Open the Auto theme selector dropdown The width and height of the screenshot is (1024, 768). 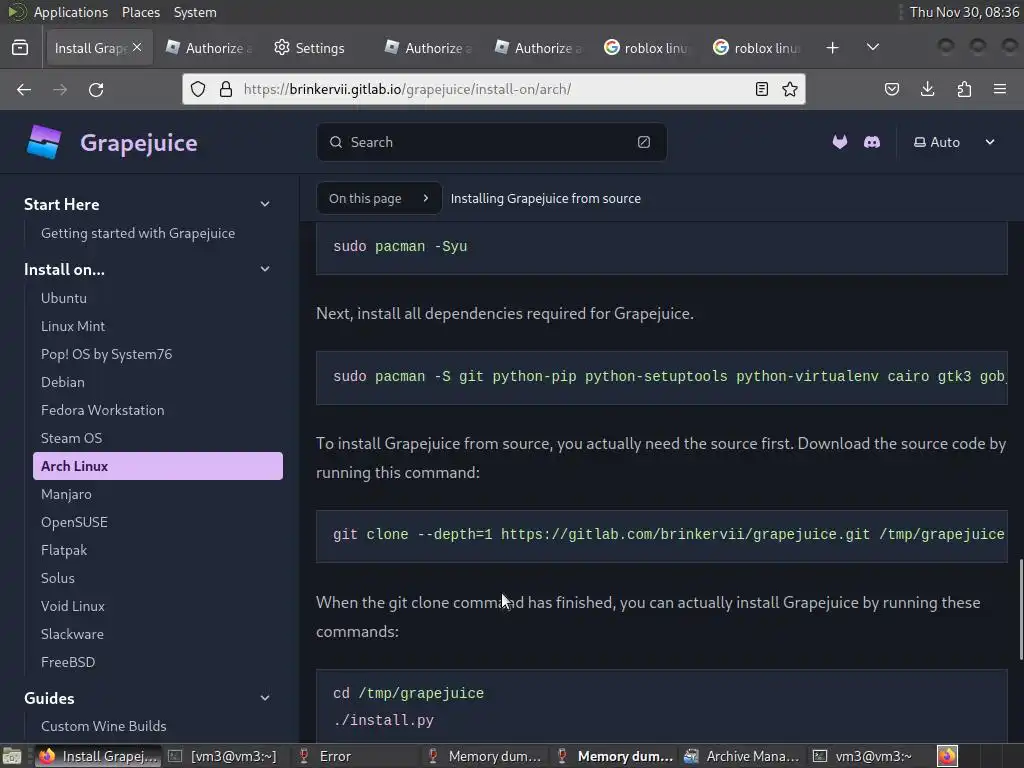pos(954,142)
